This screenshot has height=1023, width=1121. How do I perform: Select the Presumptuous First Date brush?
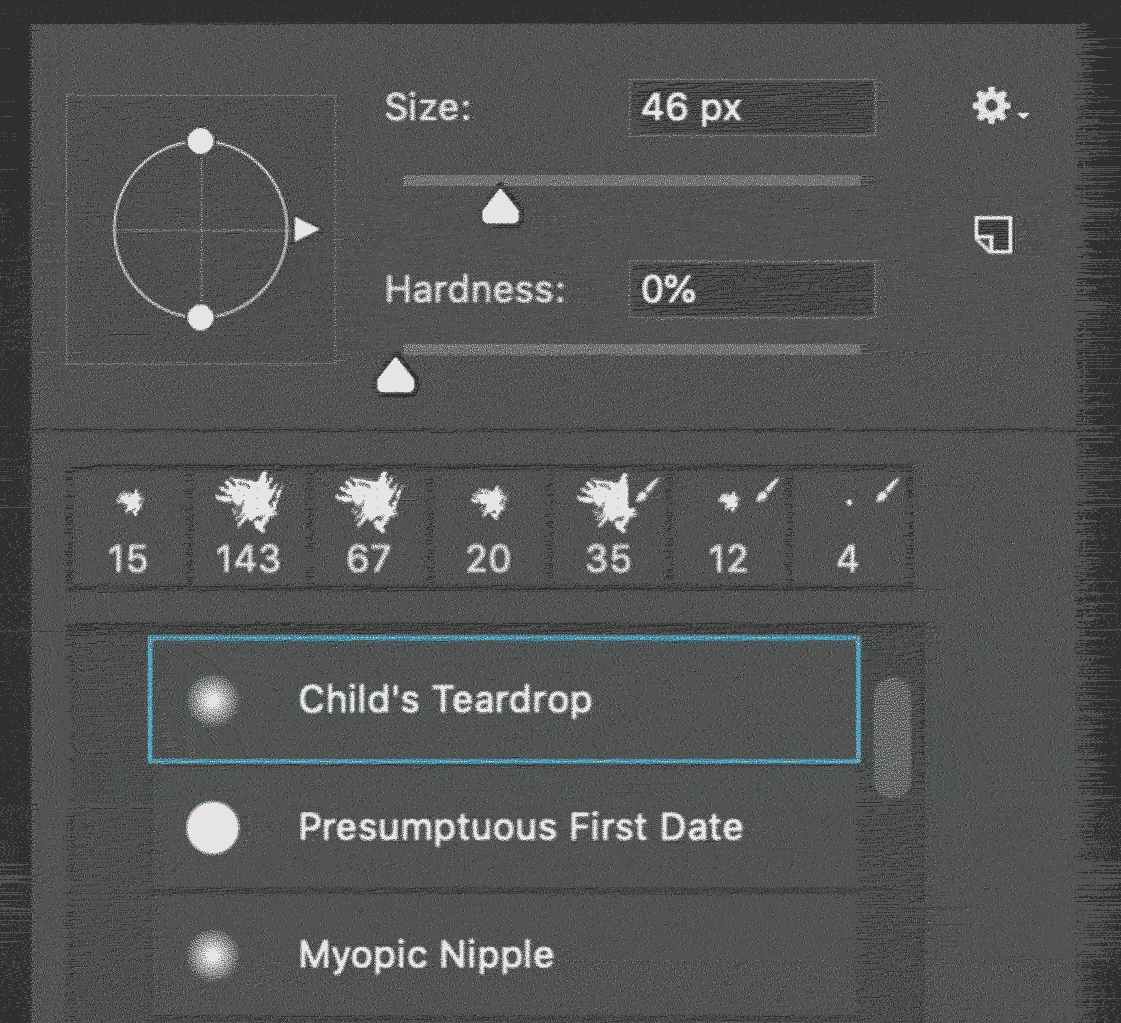[x=504, y=827]
